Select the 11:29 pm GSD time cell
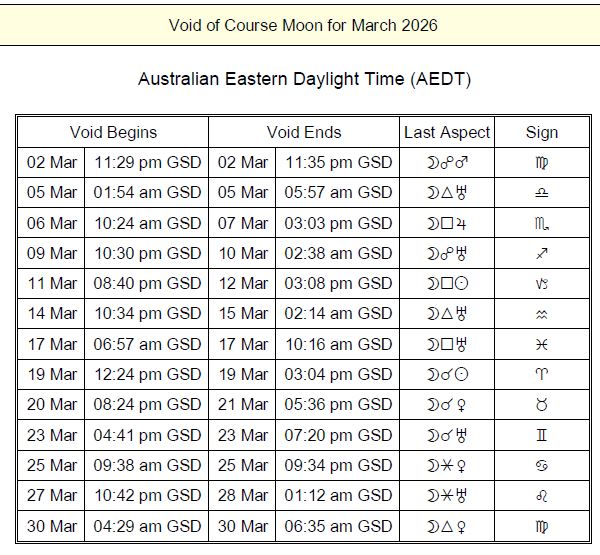Screen dimensions: 600x555 (x=147, y=162)
